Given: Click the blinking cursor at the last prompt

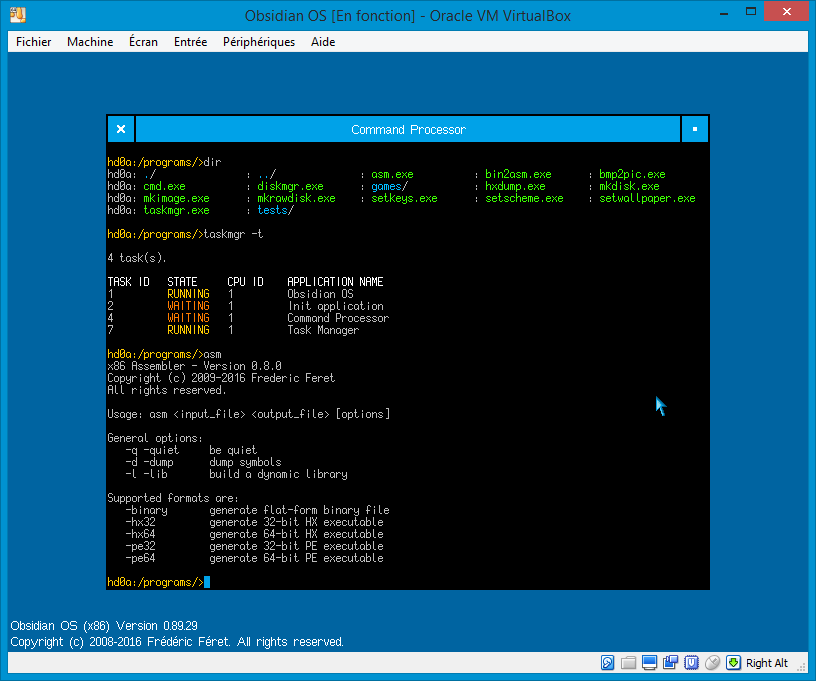Looking at the screenshot, I should 207,582.
